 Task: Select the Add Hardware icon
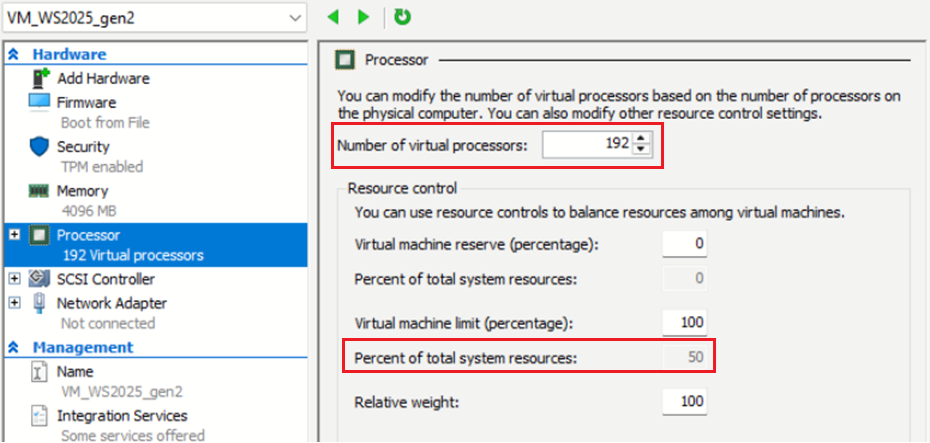39,79
